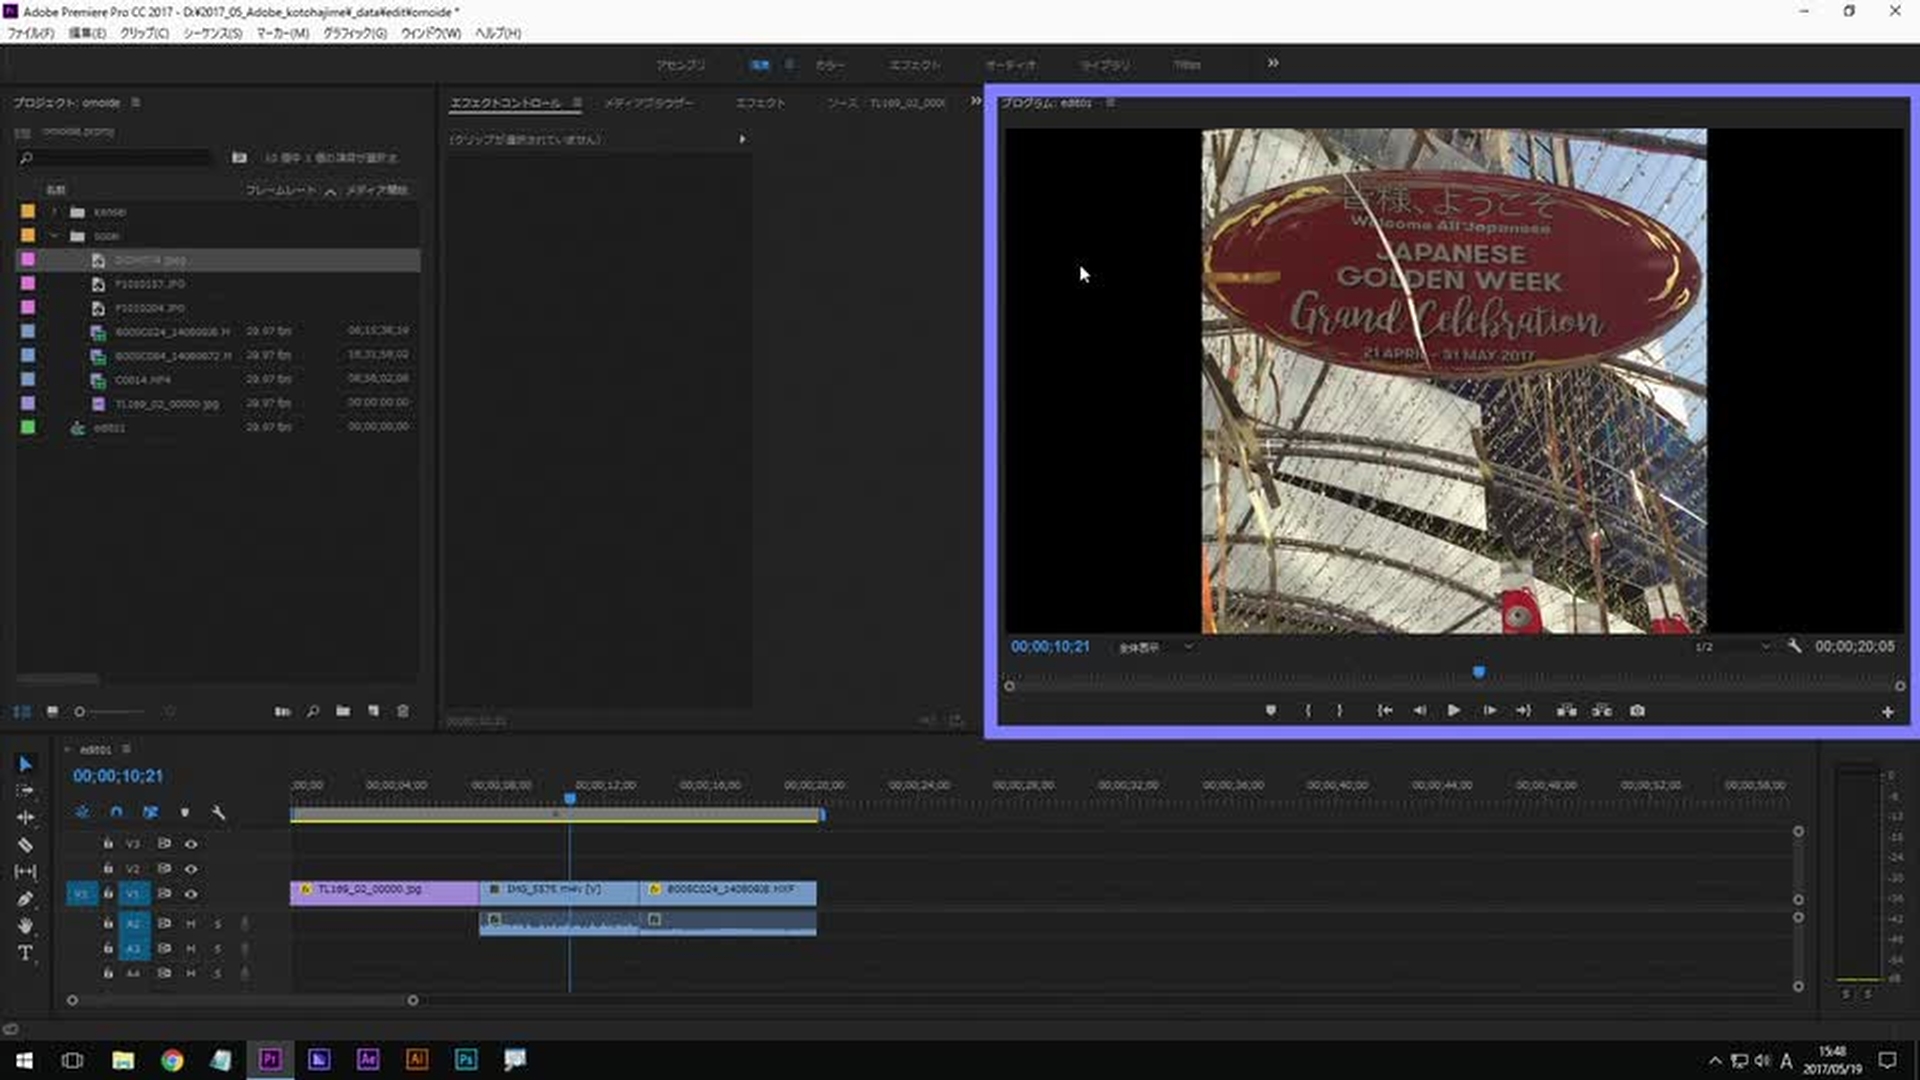Image resolution: width=1920 pixels, height=1080 pixels.
Task: Select the Type tool
Action: pos(25,953)
